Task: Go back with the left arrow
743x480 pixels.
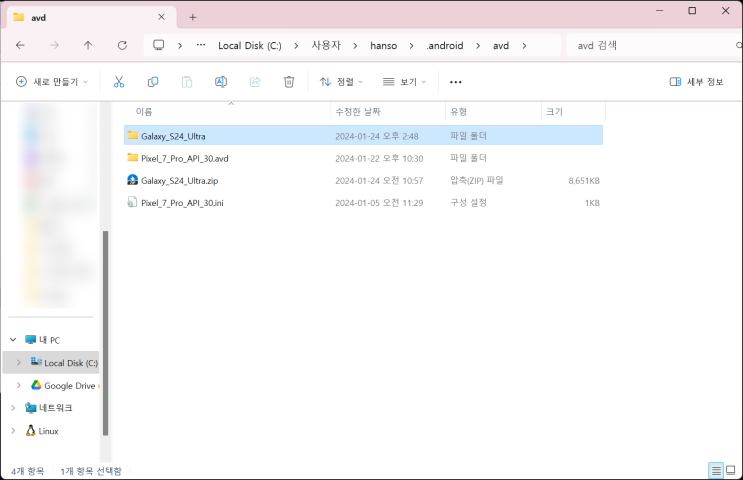Action: tap(20, 45)
